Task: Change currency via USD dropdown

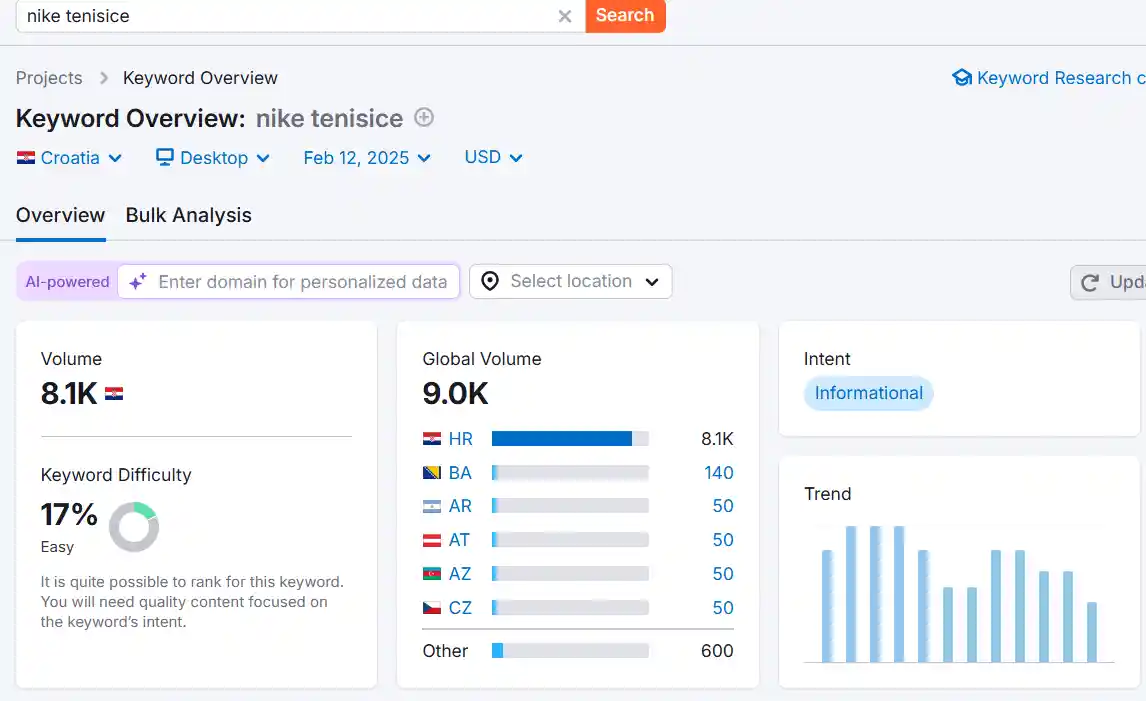Action: pos(494,158)
